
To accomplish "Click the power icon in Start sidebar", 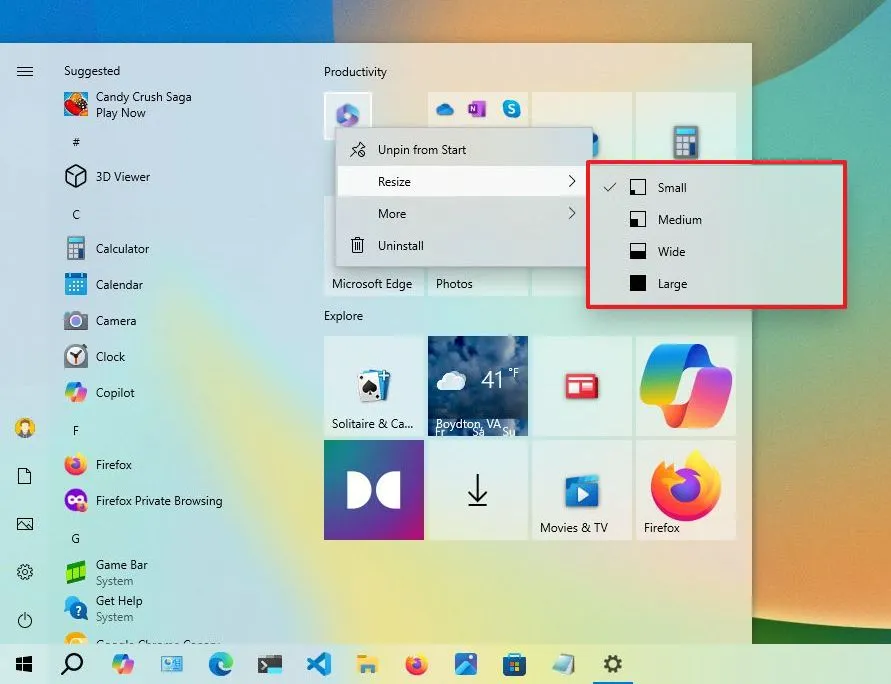I will point(24,620).
